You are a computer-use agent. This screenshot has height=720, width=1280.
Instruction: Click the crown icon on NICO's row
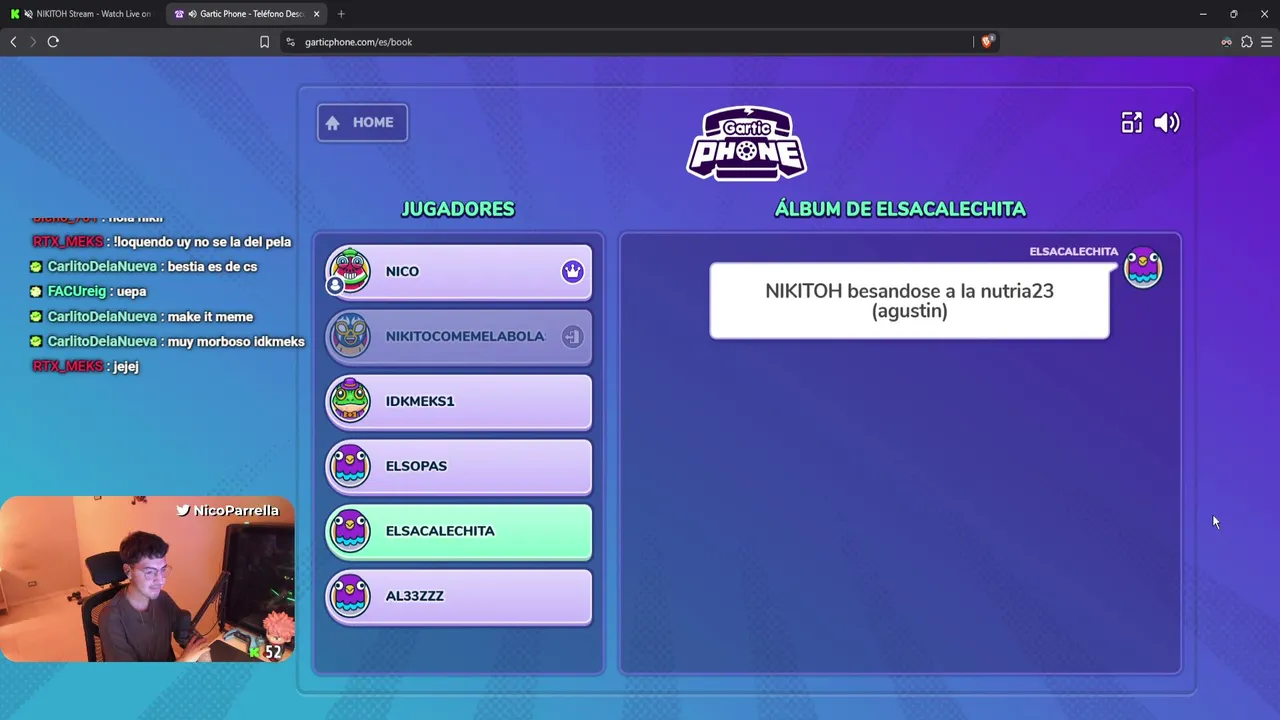click(572, 271)
